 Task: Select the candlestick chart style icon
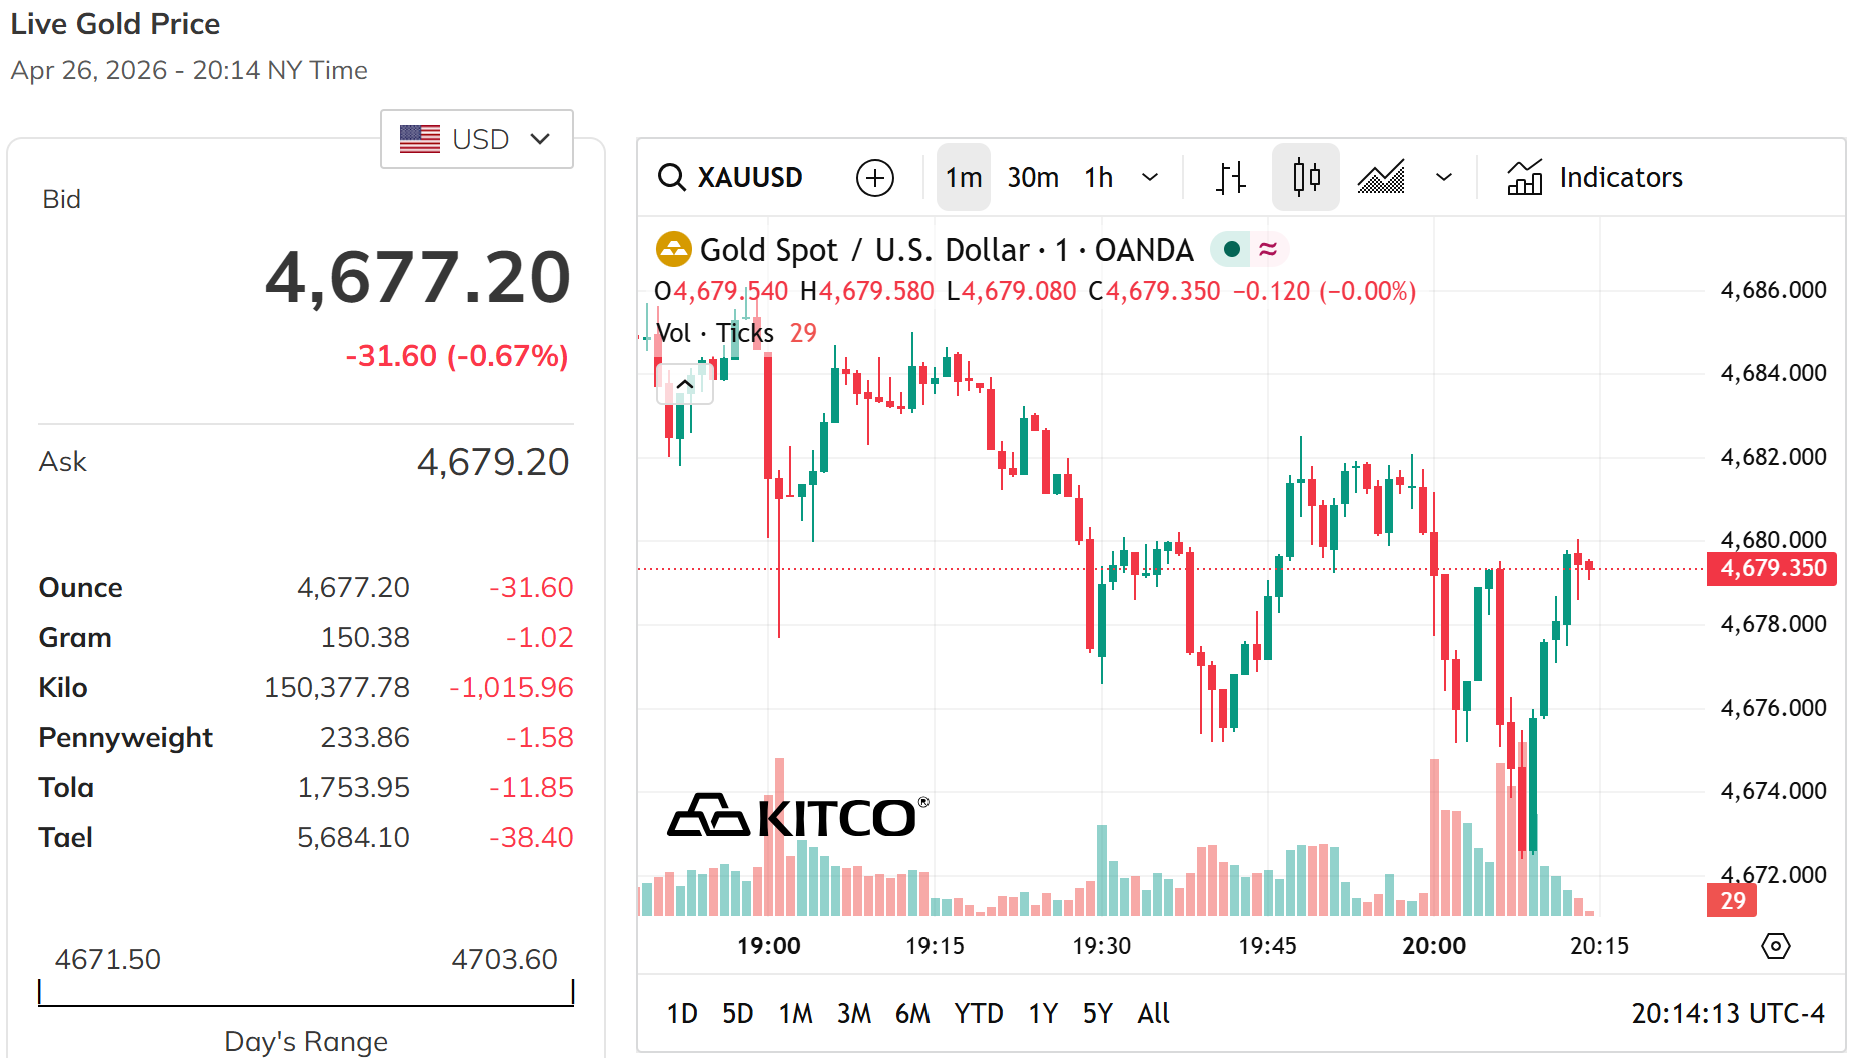coord(1306,178)
